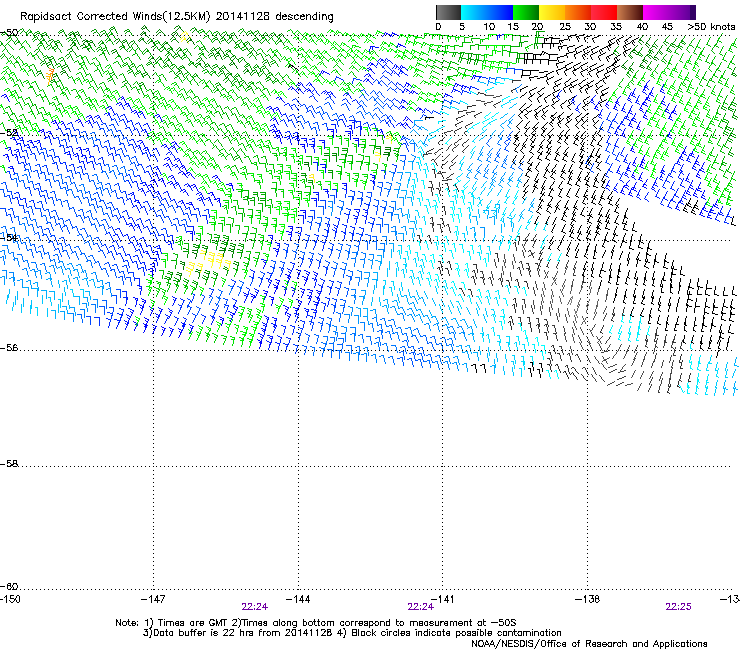Click the 'NOAA/NESDIS/Office of Research and Applications' credit
Viewport: 740px width, 650px height.
[589, 644]
